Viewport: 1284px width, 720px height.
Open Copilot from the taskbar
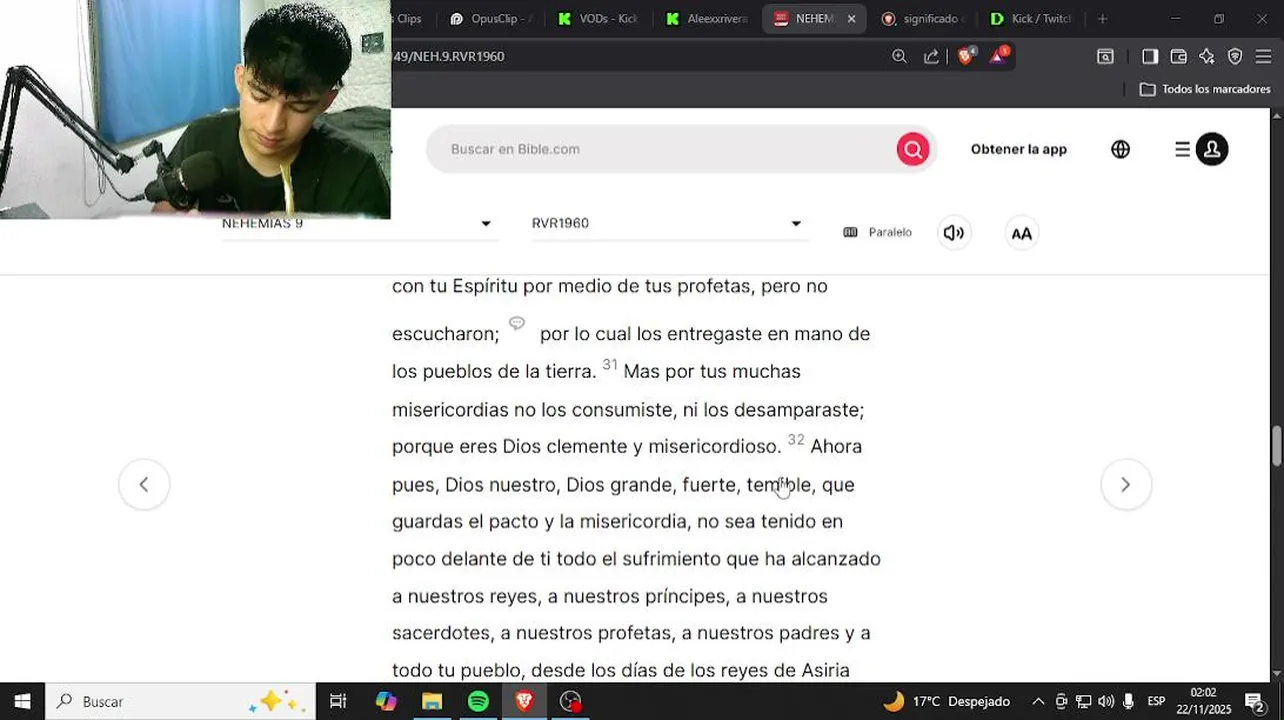coord(386,701)
